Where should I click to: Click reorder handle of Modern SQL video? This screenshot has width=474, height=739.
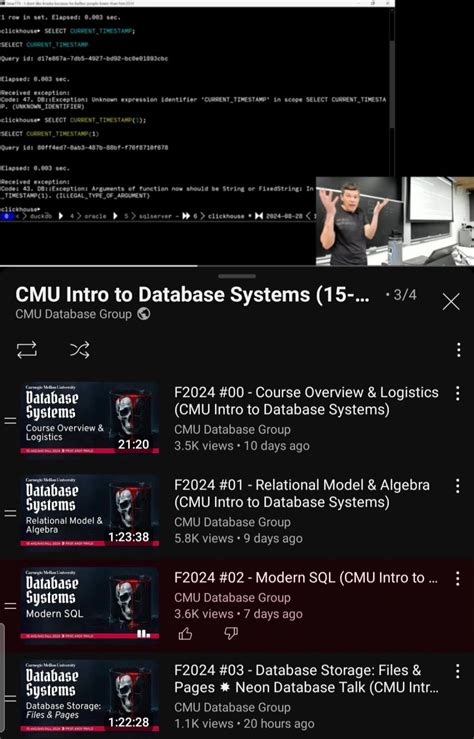10,605
